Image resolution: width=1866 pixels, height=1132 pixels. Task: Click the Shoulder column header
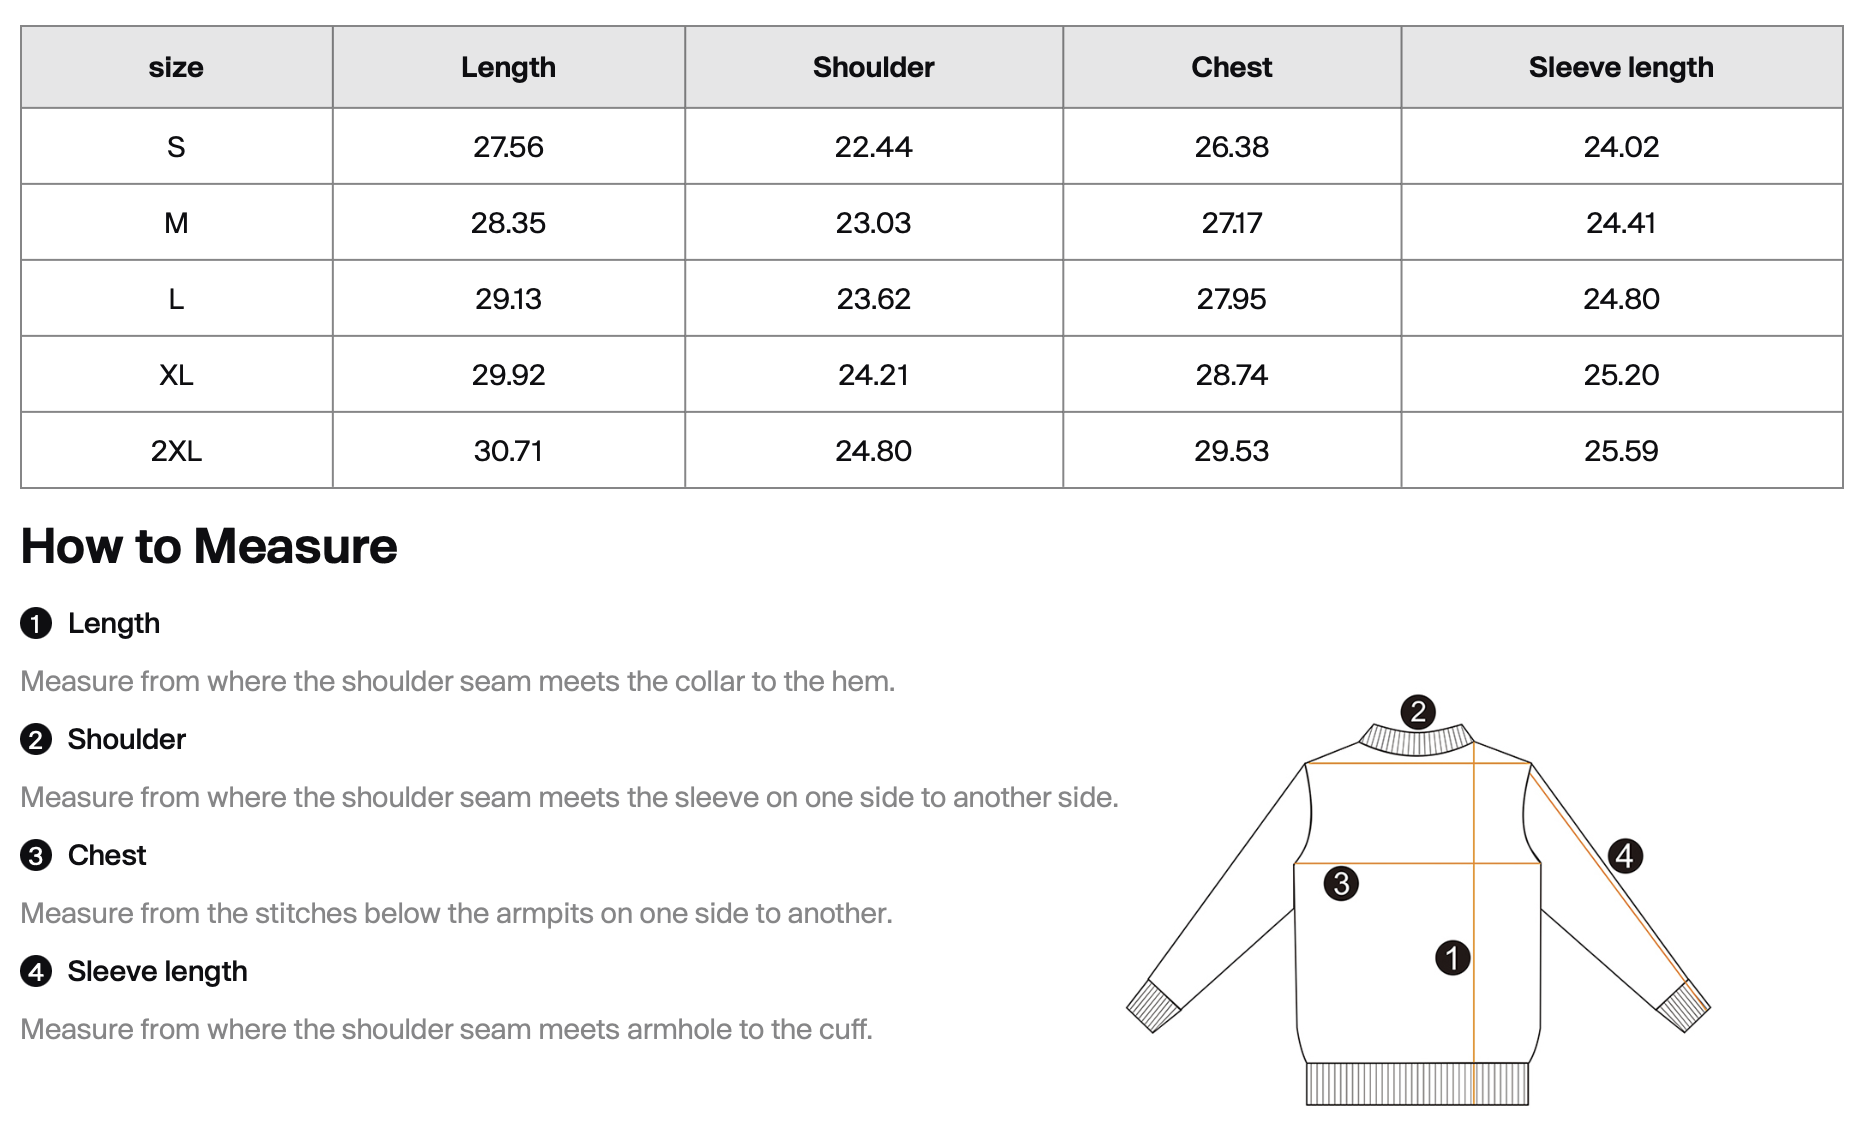(873, 67)
